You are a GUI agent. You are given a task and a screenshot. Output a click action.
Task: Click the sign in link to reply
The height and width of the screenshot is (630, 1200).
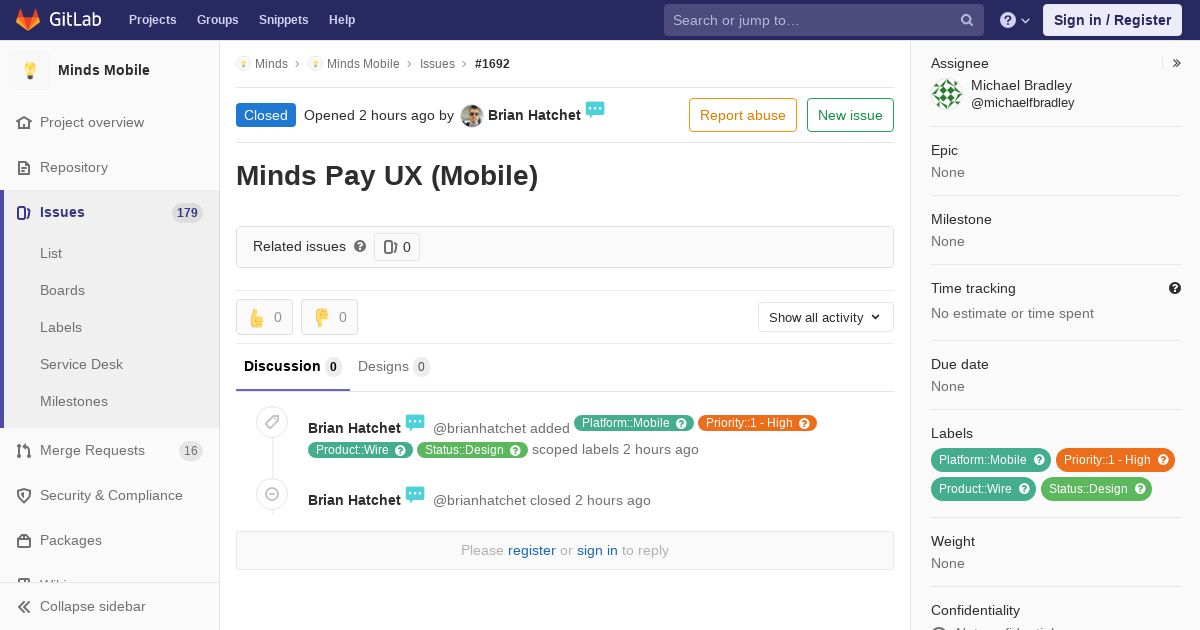pos(597,550)
